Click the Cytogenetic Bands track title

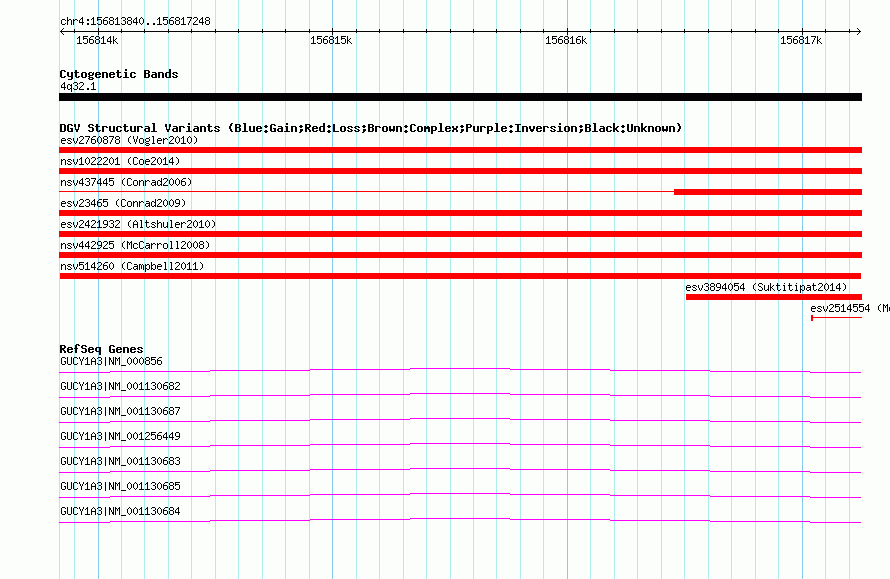coord(119,74)
